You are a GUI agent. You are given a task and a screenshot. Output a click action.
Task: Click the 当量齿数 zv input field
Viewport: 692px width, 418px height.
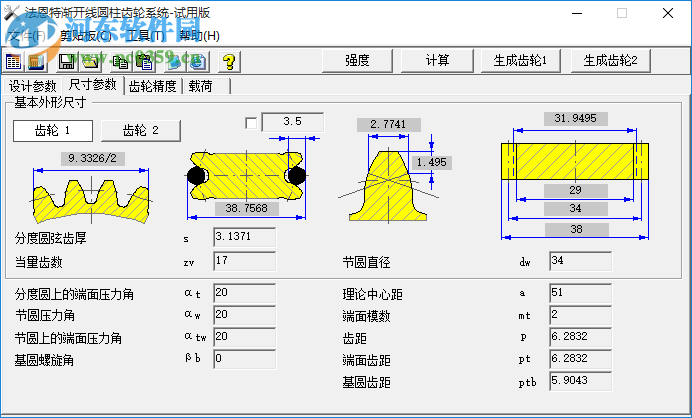point(244,262)
